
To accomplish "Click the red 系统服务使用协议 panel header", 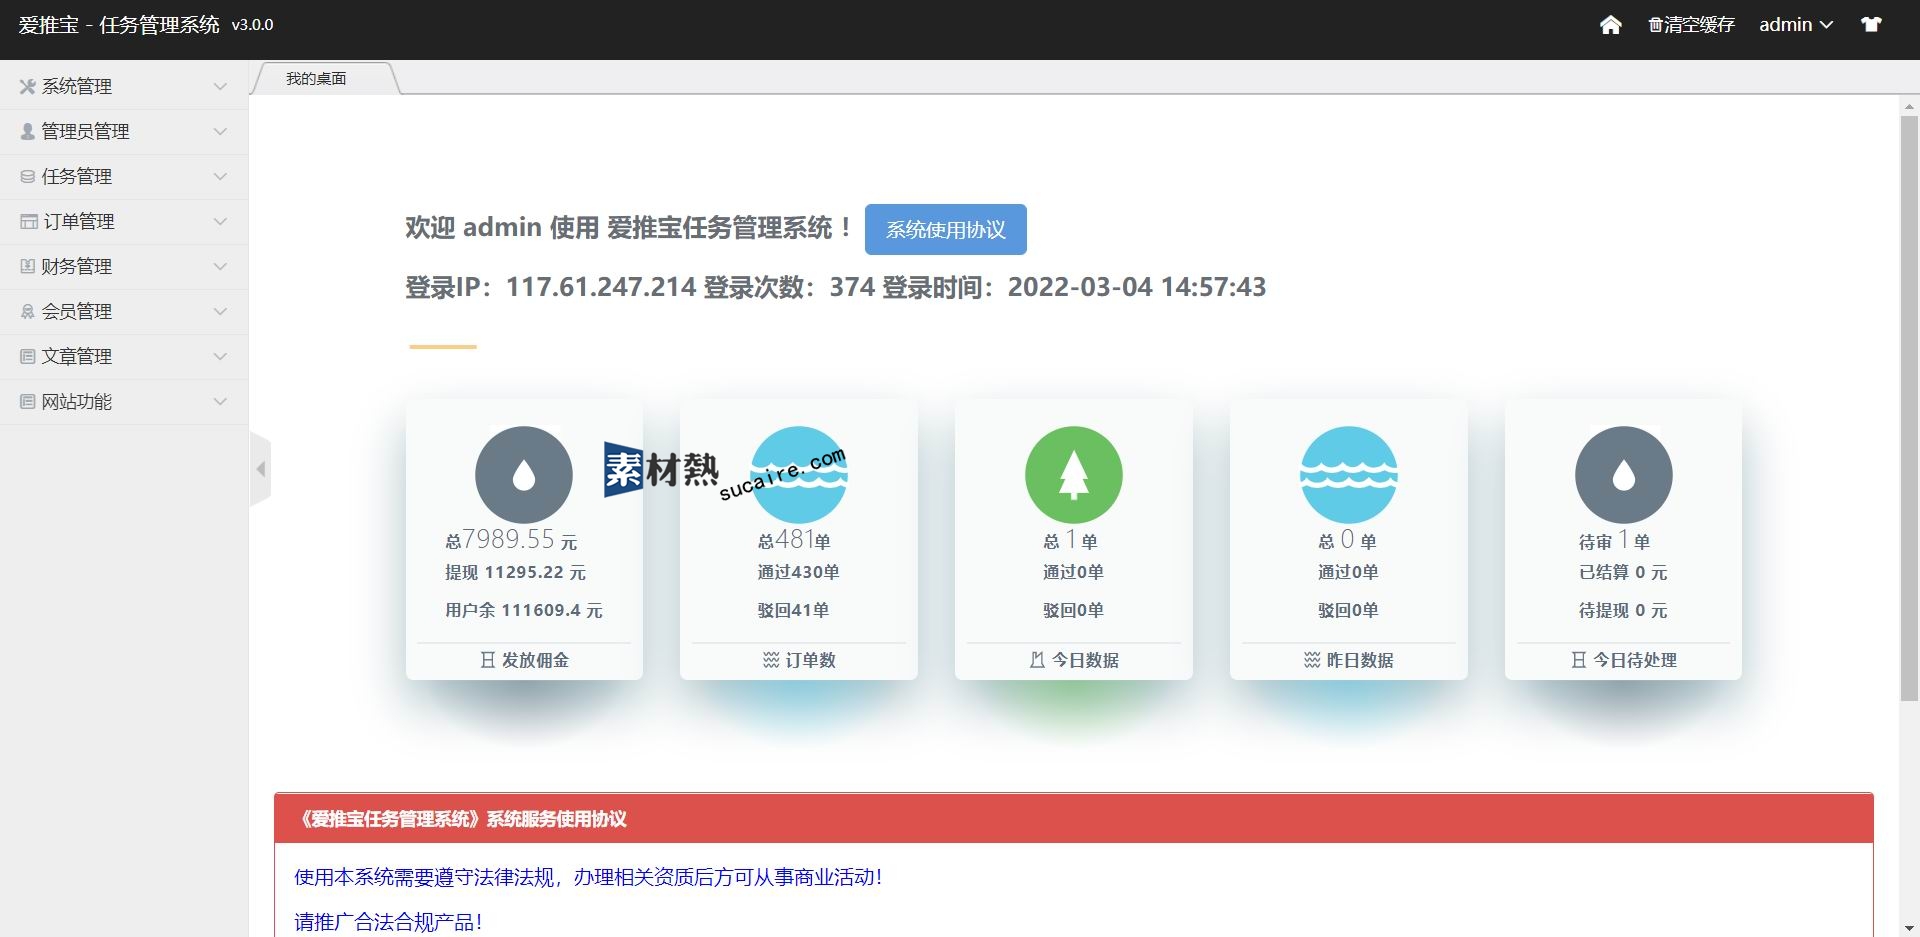I will coord(1073,819).
